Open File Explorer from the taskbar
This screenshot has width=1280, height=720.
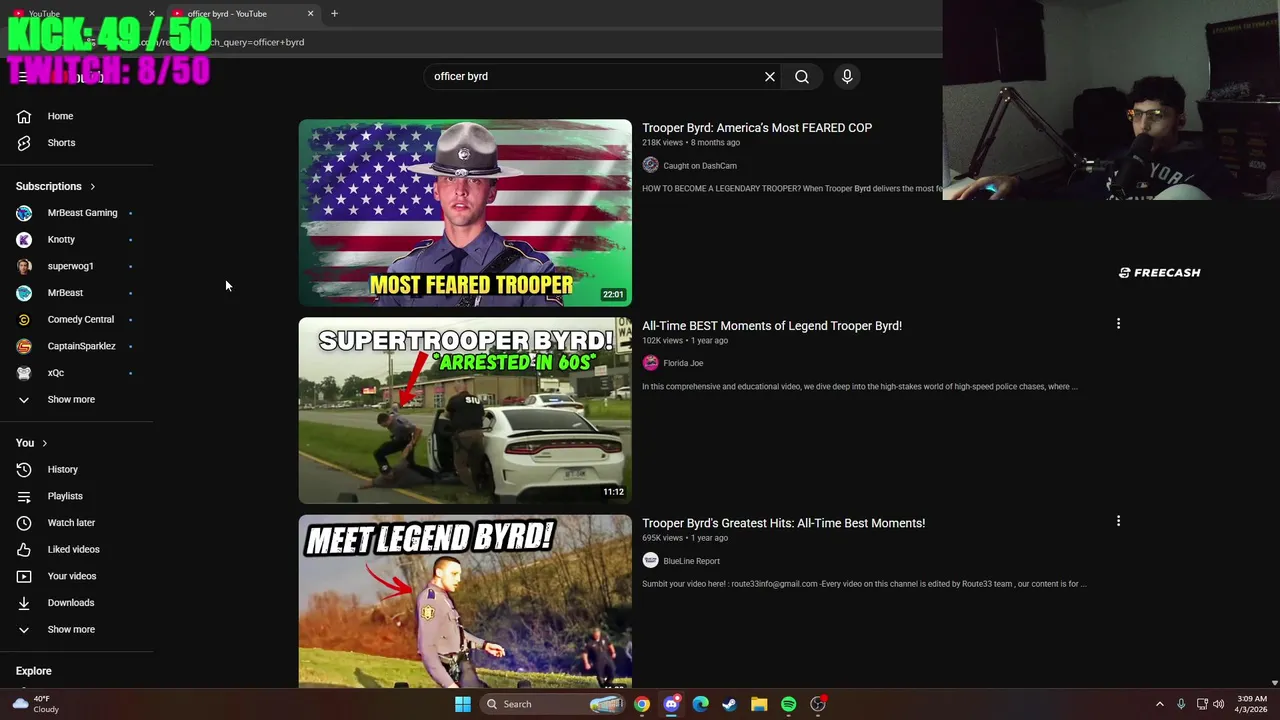[x=759, y=704]
